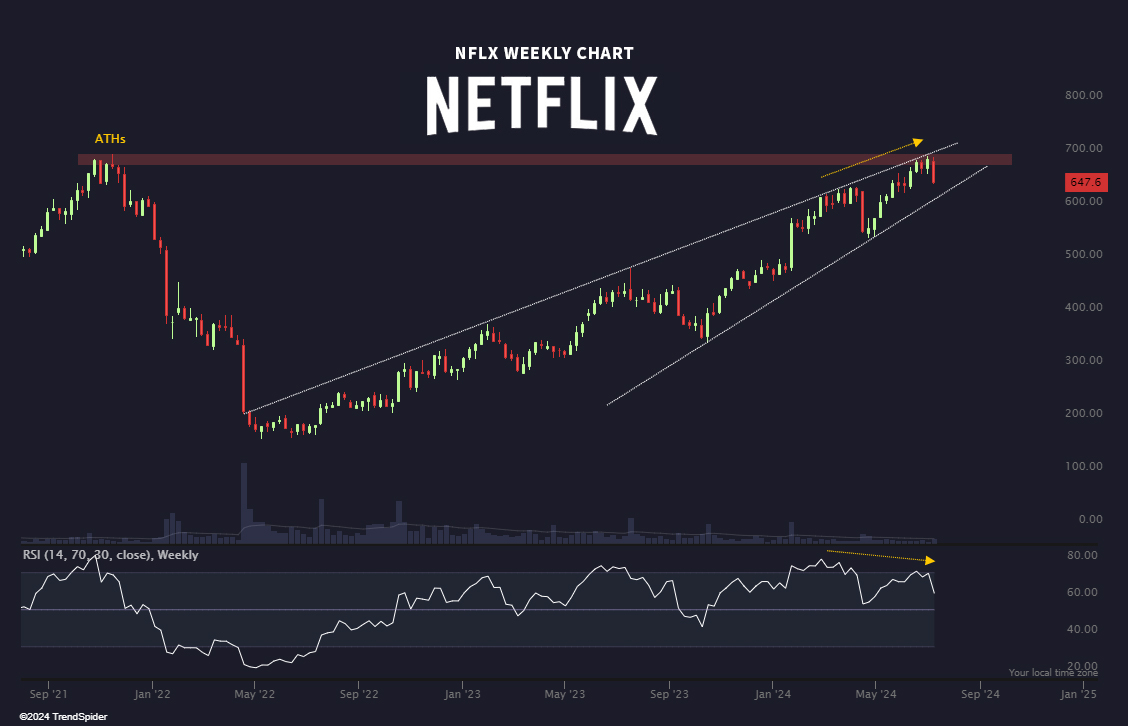The image size is (1128, 726).
Task: Click the RSI 60.00 axis label
Action: tap(1082, 592)
